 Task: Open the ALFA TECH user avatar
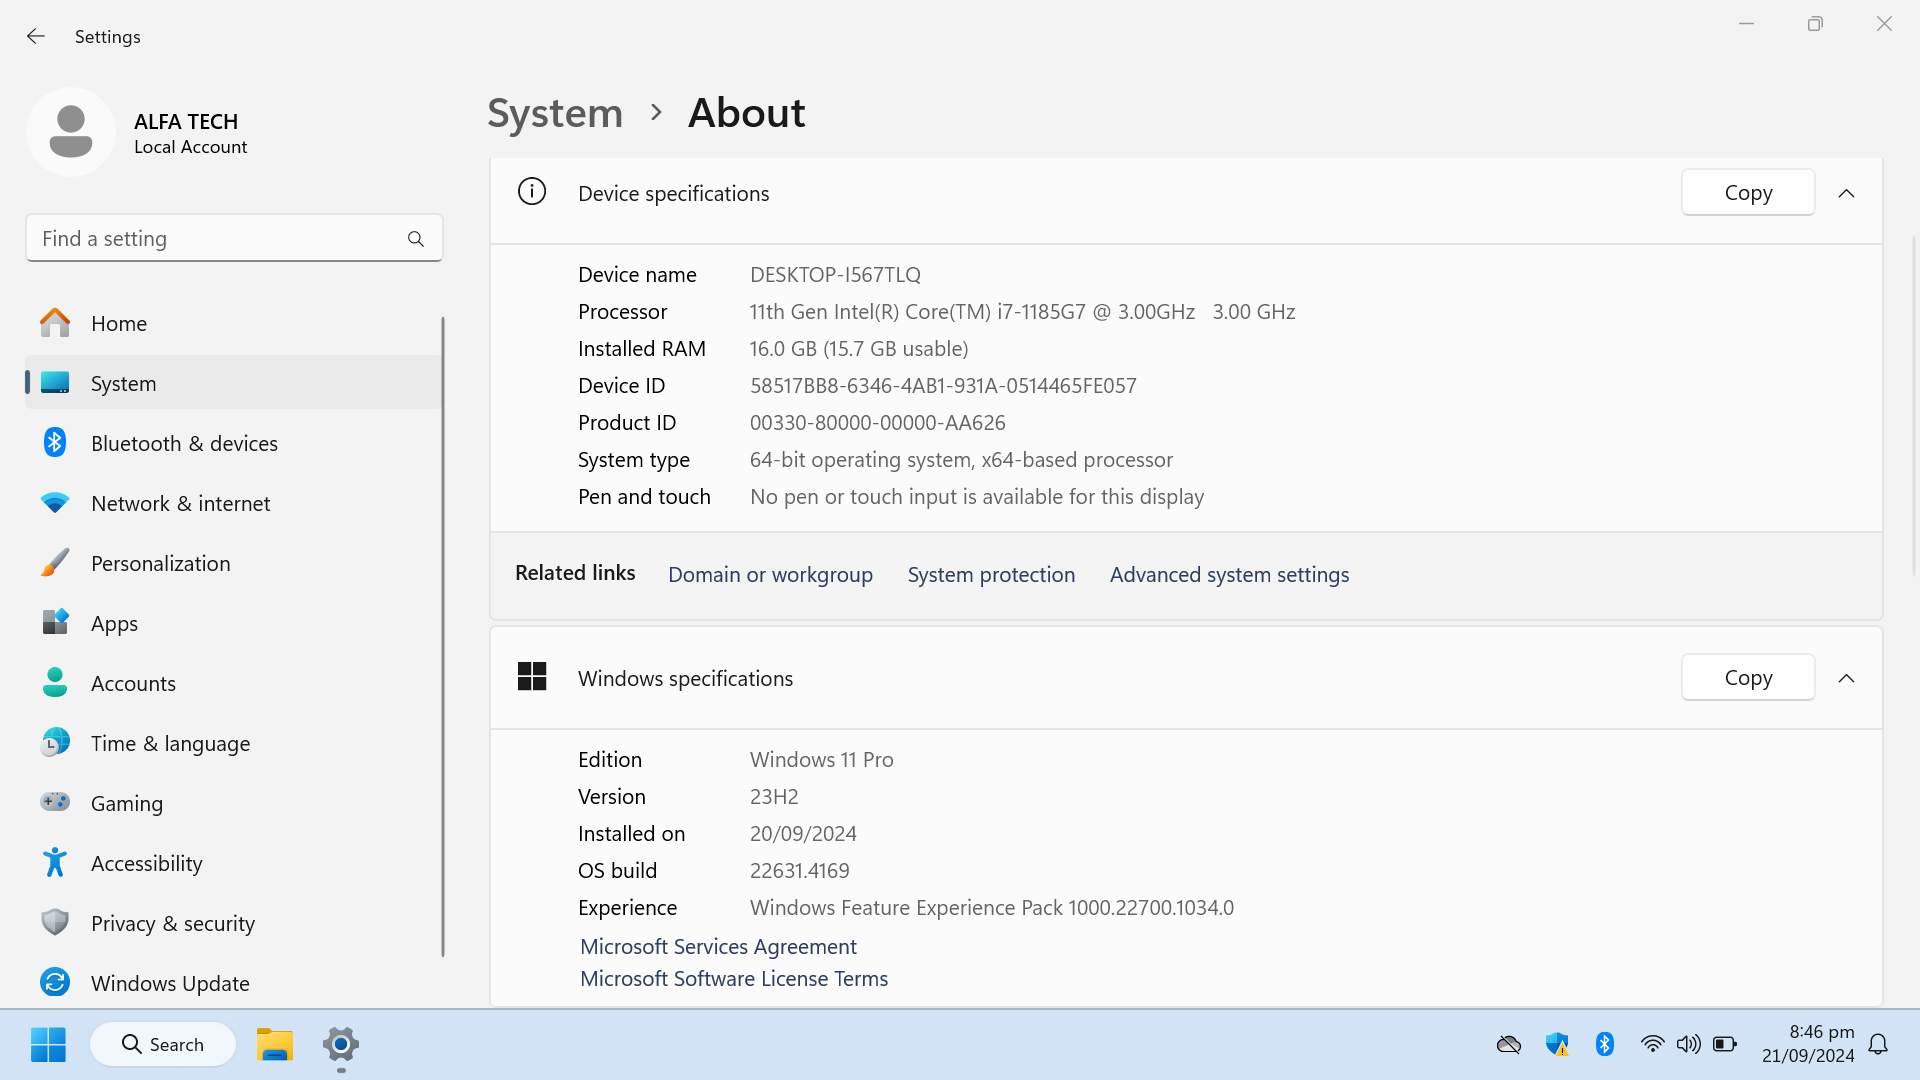pos(71,132)
